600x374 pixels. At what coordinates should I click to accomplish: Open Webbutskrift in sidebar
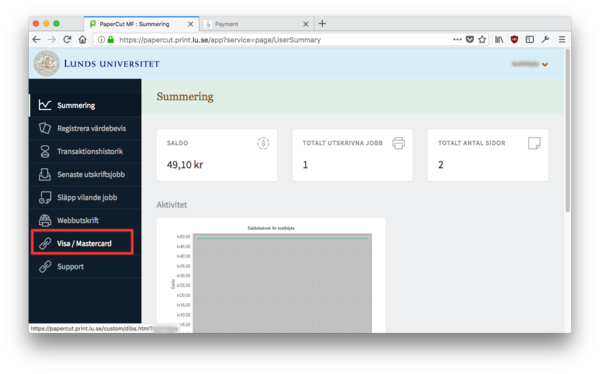tap(85, 220)
